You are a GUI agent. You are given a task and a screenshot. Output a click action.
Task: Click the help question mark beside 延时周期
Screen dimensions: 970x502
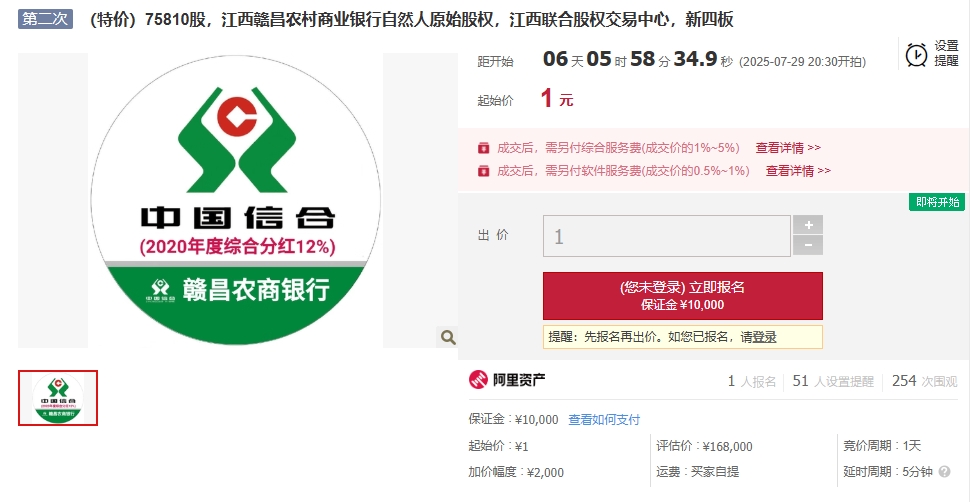(x=944, y=472)
